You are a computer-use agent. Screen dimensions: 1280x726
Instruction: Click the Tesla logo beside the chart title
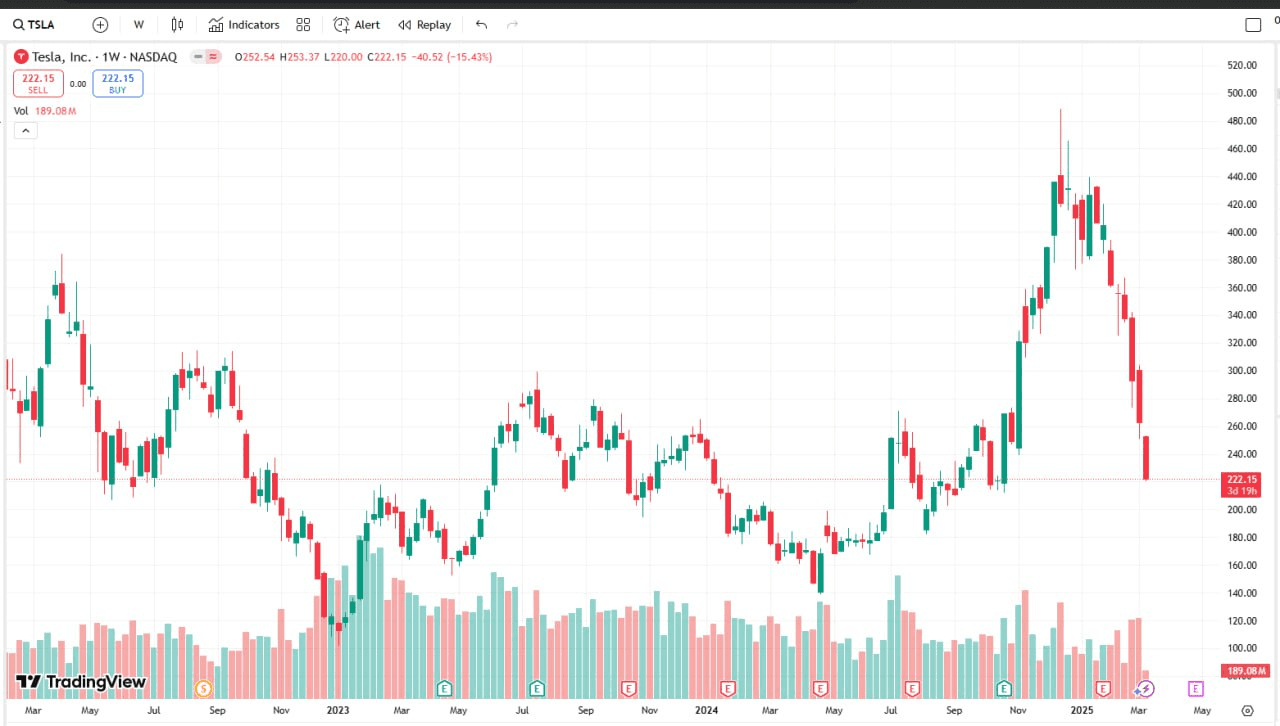[21, 57]
